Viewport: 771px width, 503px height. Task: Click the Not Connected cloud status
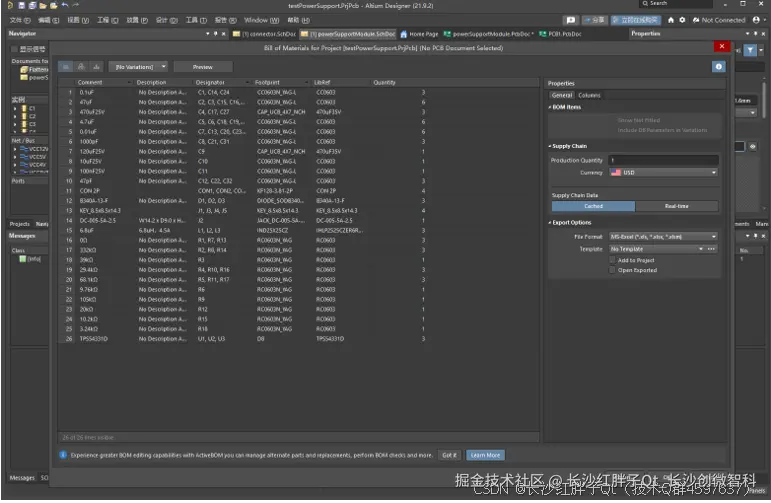(719, 20)
